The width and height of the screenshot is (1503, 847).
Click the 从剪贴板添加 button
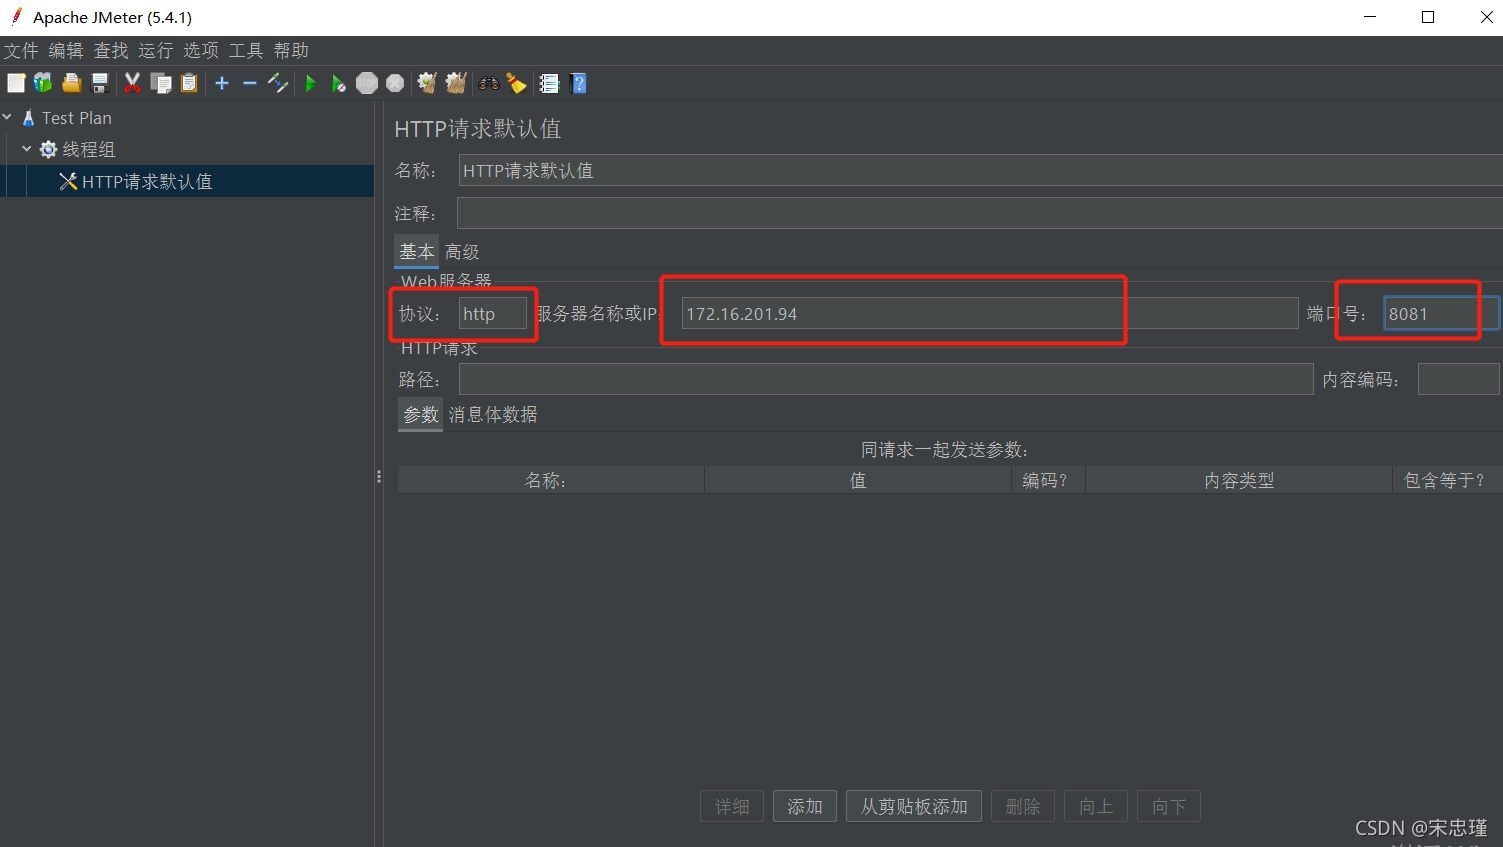[914, 806]
